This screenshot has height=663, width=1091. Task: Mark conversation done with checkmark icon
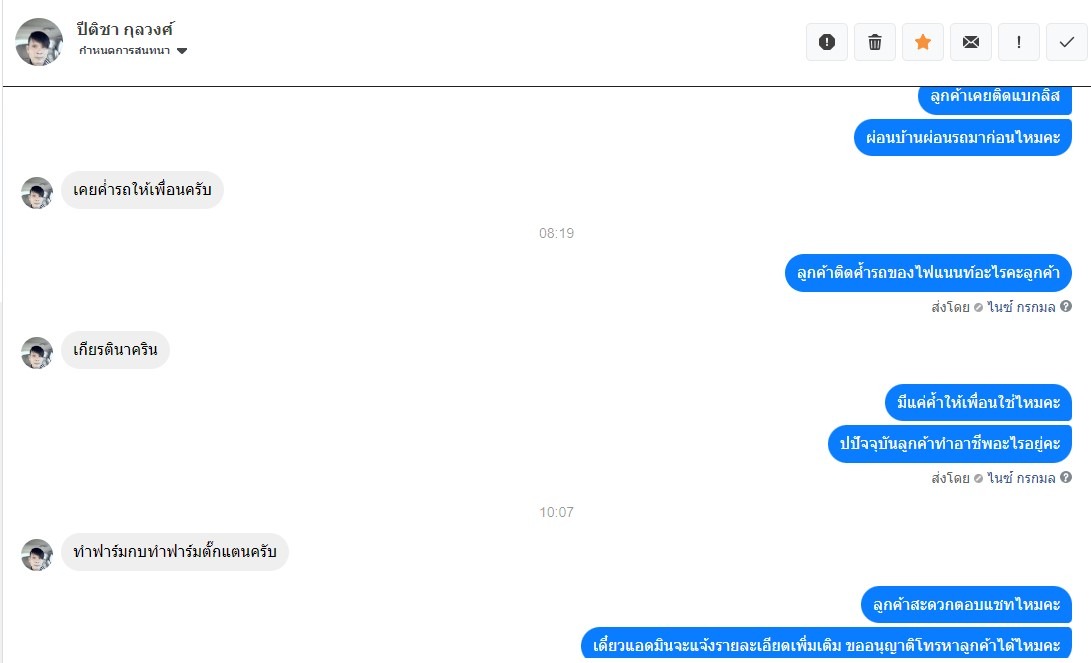coord(1067,42)
